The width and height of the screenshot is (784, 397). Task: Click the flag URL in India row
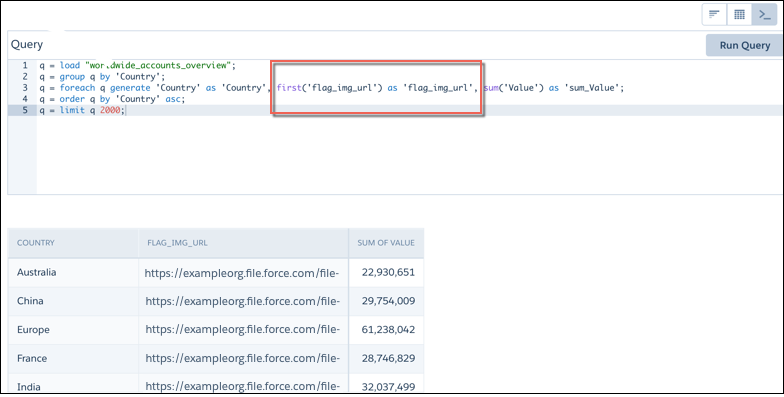(x=243, y=386)
